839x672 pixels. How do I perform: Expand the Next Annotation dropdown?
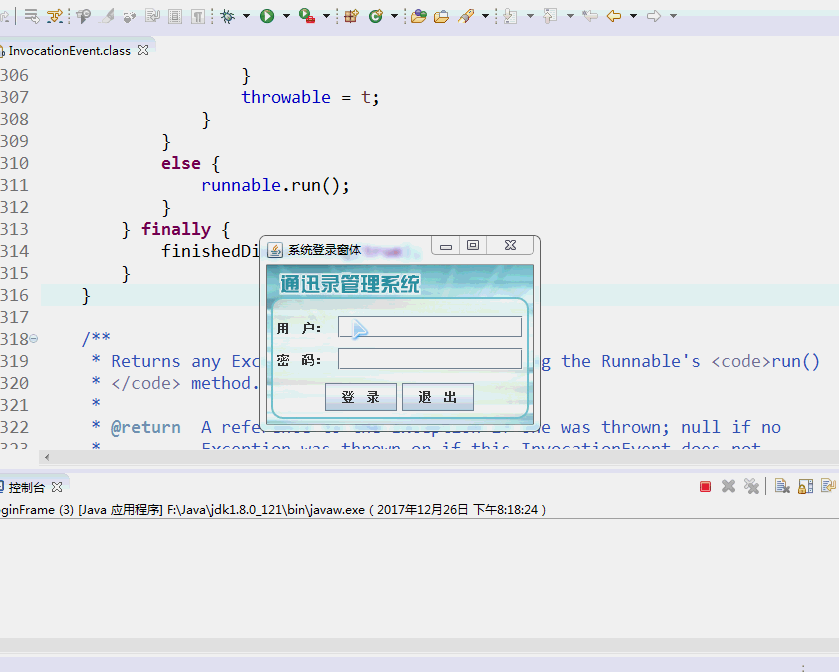pos(530,17)
